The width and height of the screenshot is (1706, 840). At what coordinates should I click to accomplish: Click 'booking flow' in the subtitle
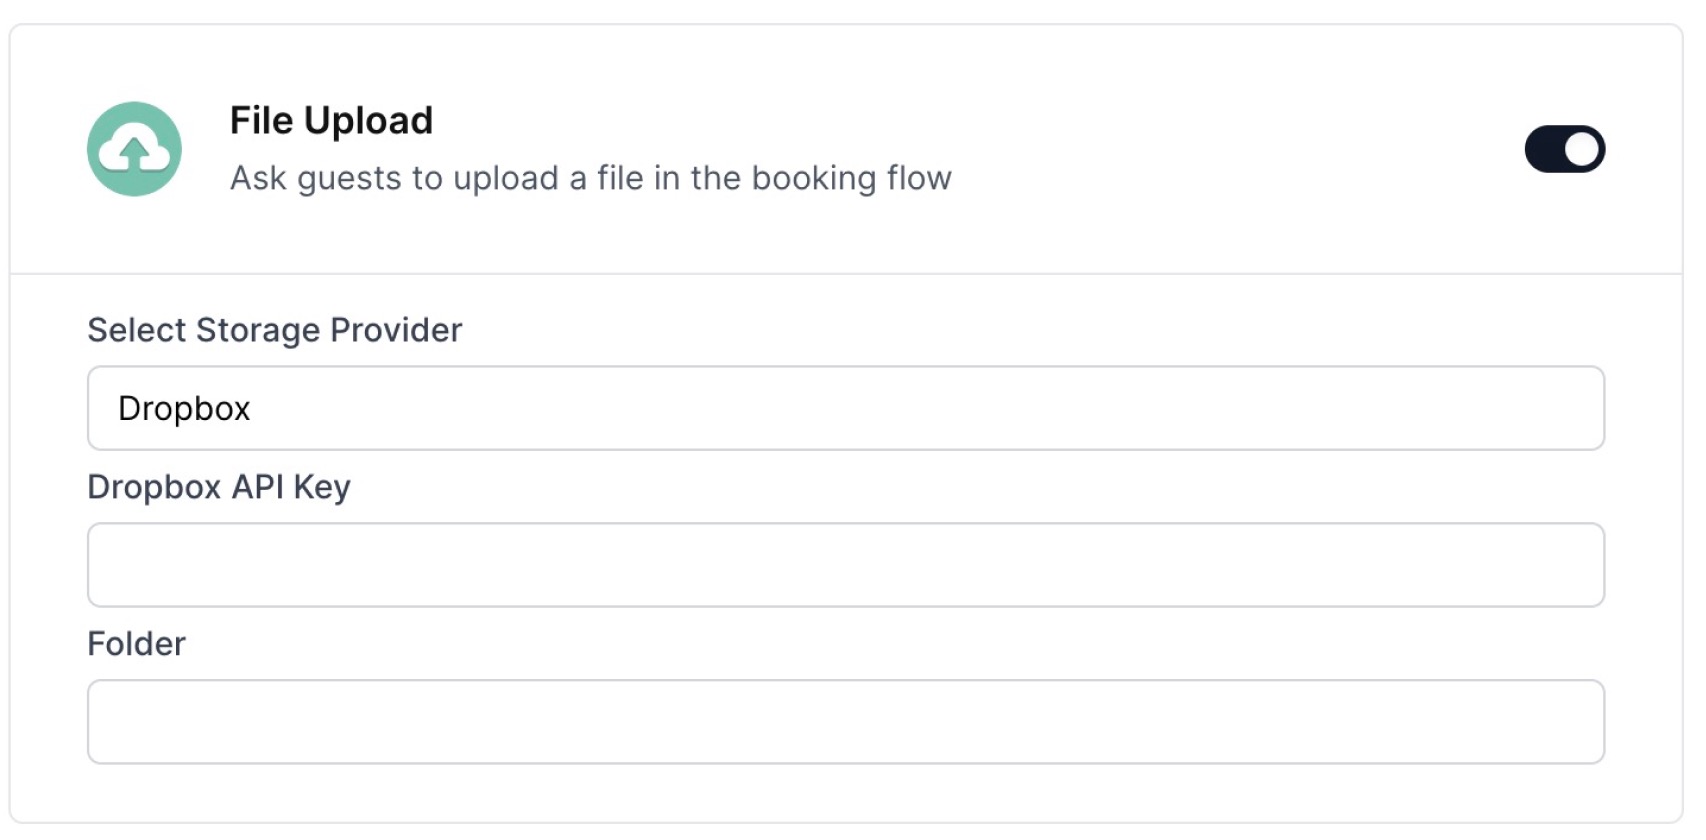point(851,178)
